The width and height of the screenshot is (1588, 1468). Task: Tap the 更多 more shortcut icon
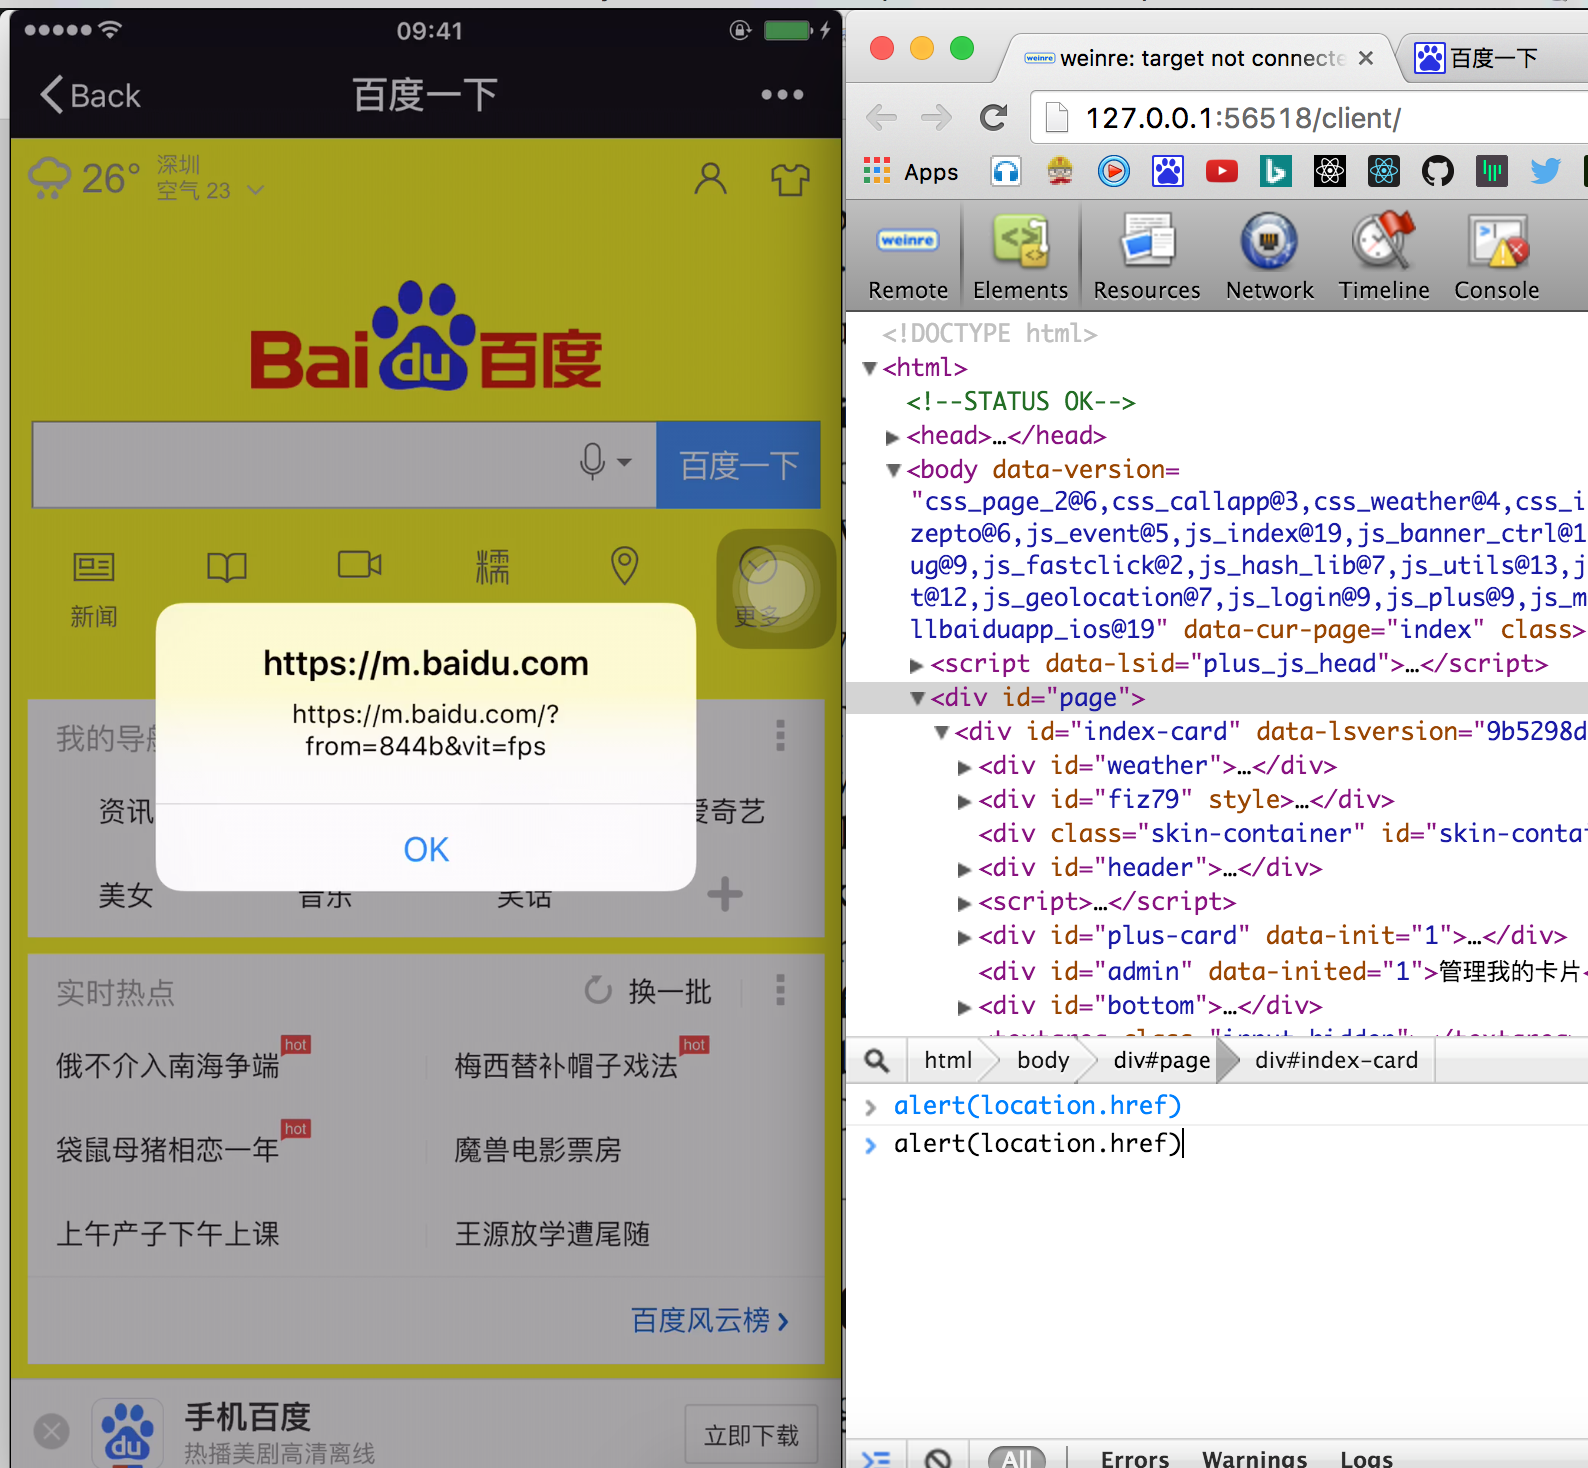point(758,588)
